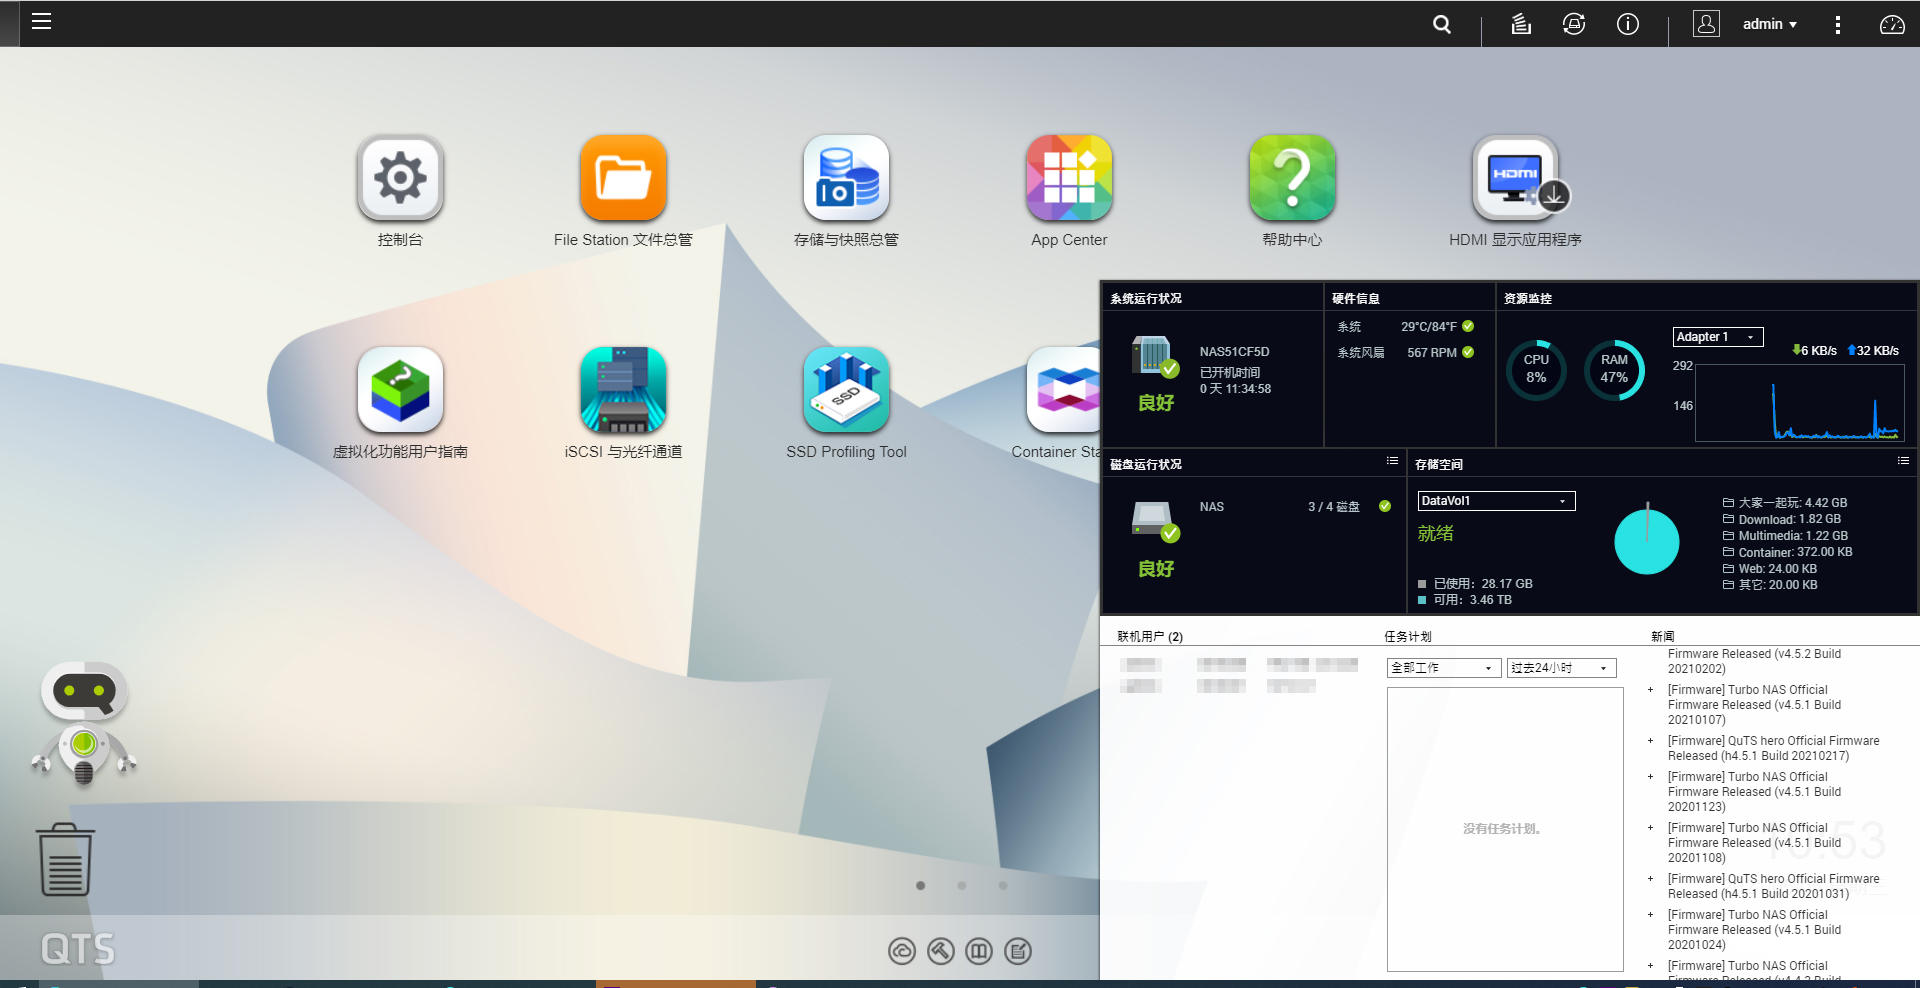Click the 新闻 heading
This screenshot has width=1920, height=988.
tap(1663, 637)
